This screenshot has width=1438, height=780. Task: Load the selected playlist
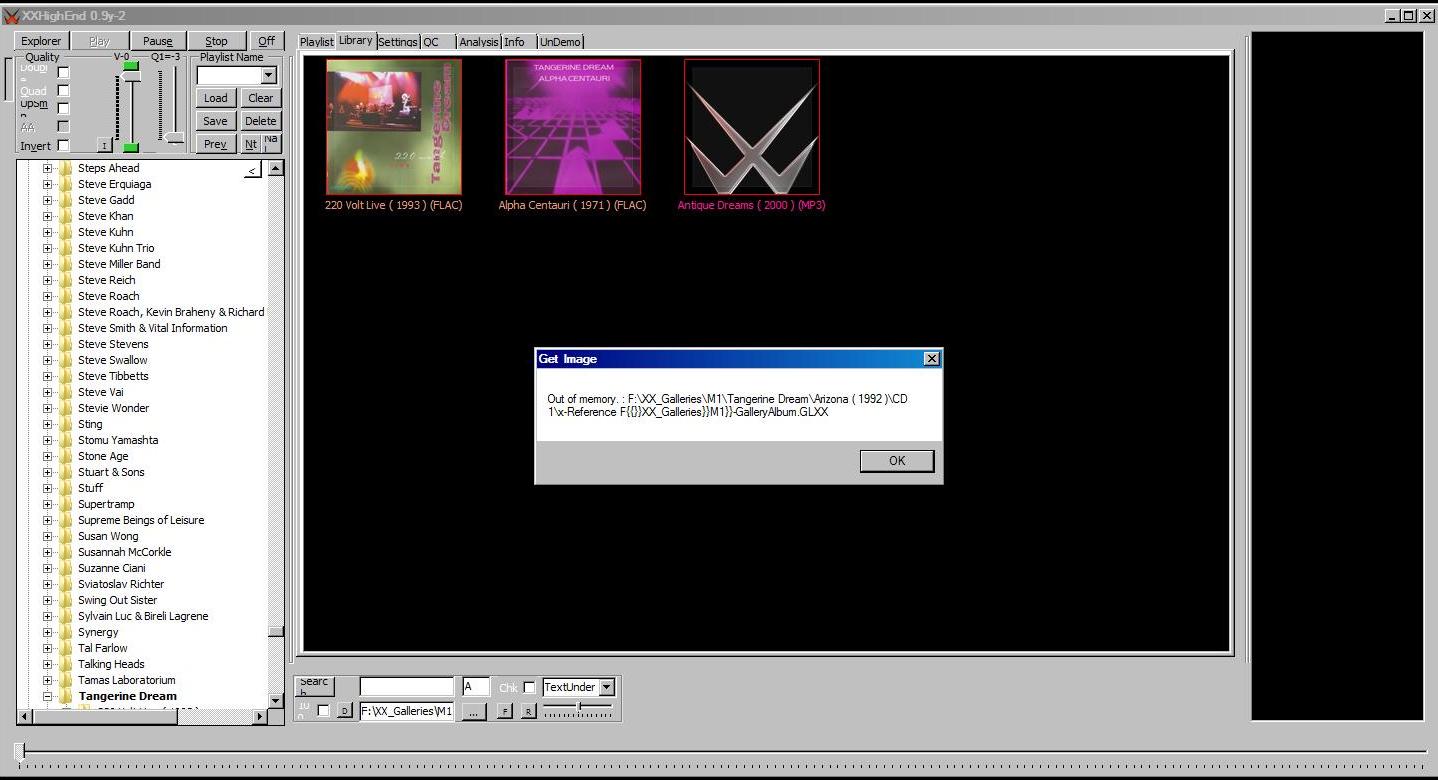tap(216, 98)
